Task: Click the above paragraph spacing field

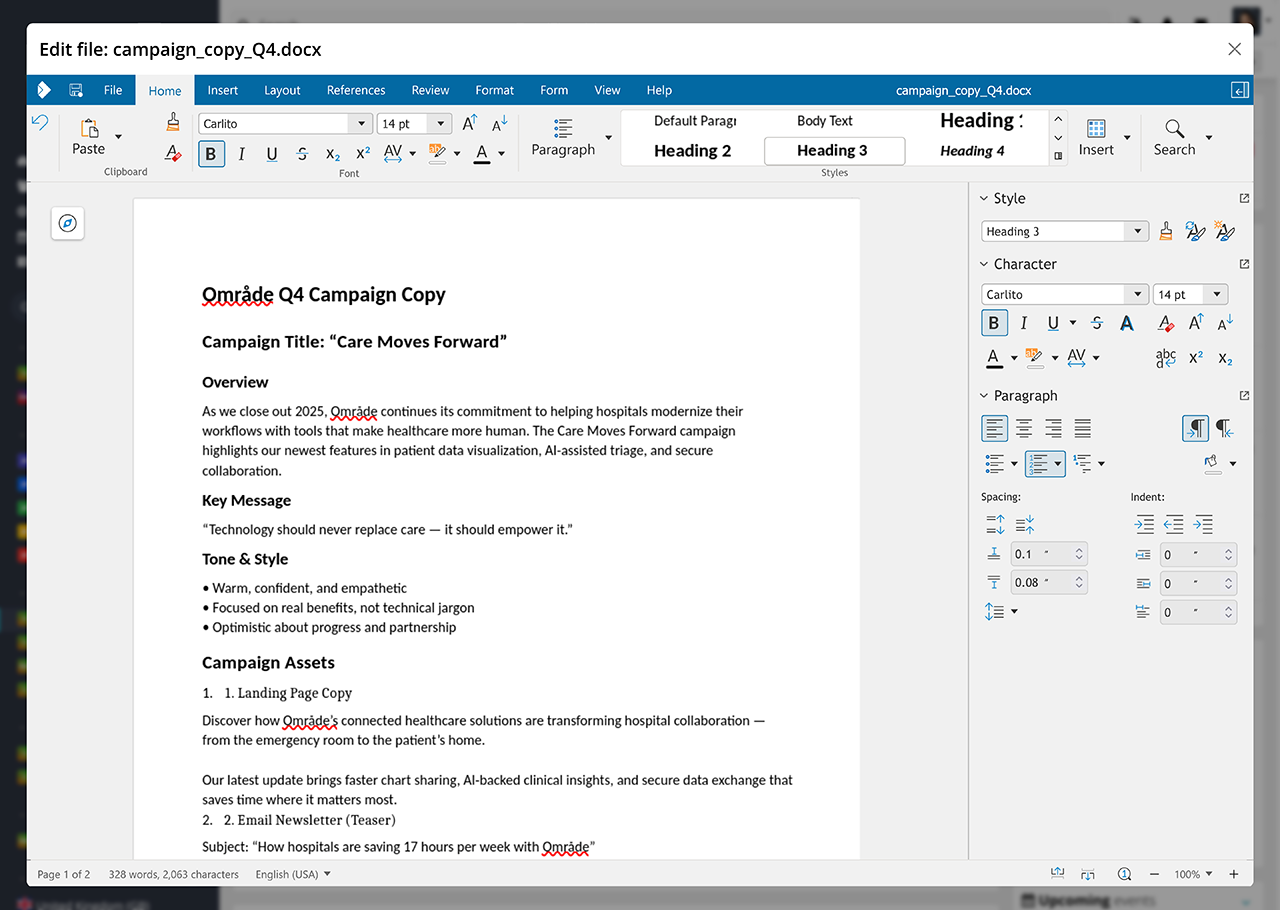Action: 1047,554
